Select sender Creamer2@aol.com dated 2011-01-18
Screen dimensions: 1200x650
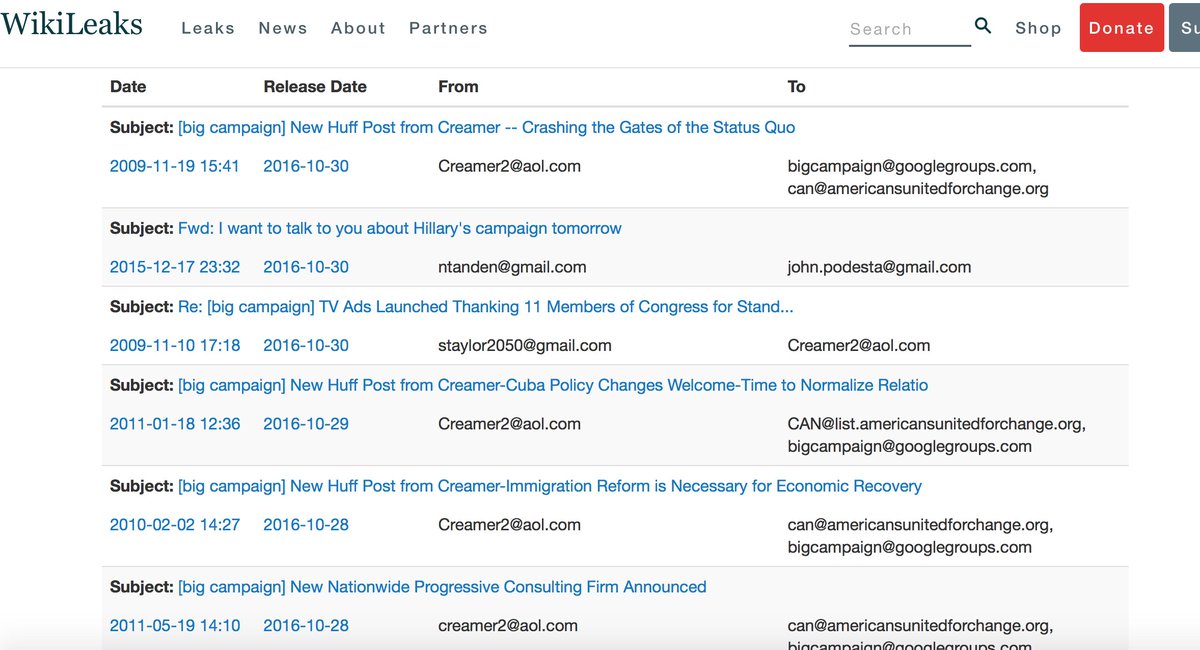click(509, 424)
